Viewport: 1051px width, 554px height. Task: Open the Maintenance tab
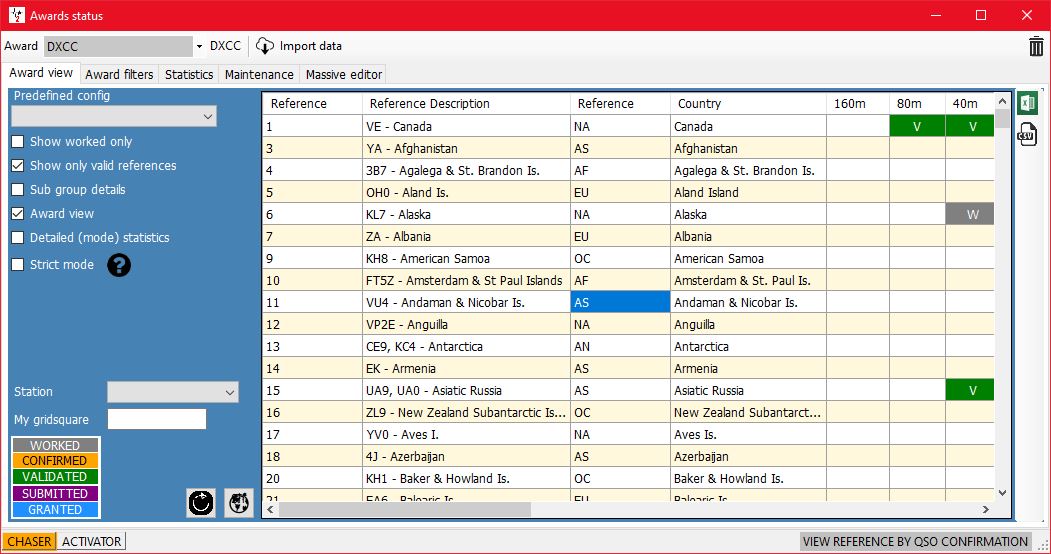coord(259,74)
